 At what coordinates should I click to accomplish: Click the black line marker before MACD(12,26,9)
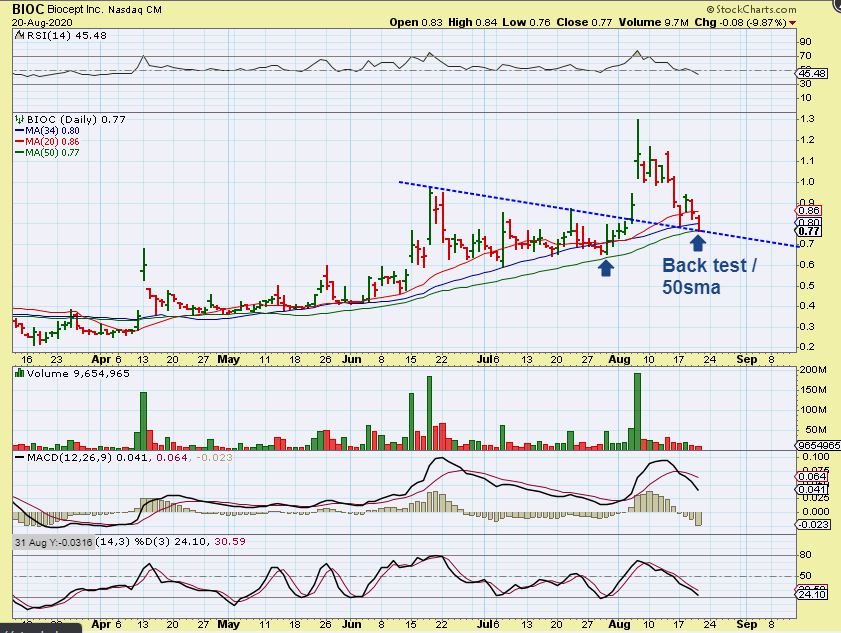click(20, 458)
